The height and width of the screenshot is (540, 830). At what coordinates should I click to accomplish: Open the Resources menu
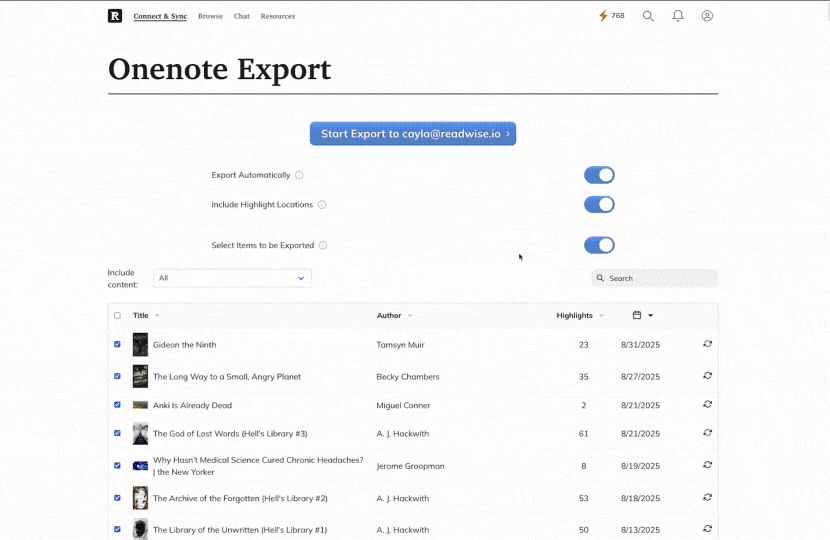pos(277,16)
